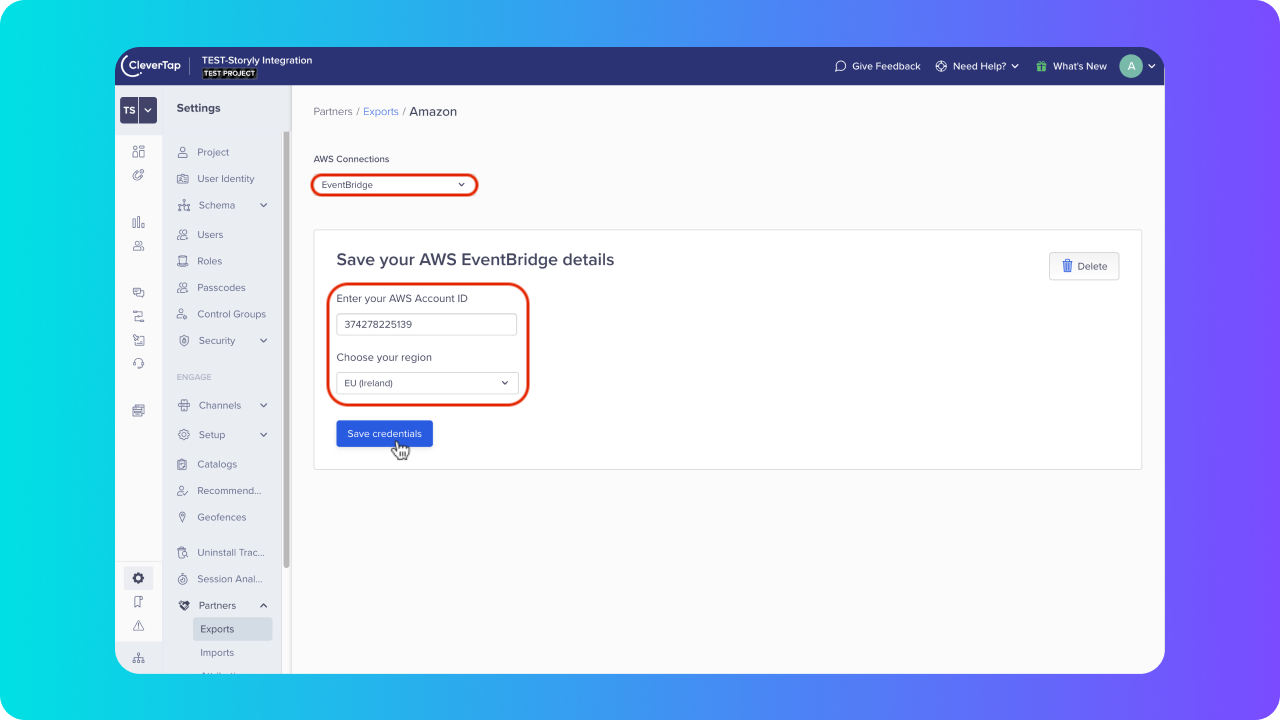Click the Exports breadcrumb link
This screenshot has width=1280, height=720.
381,112
